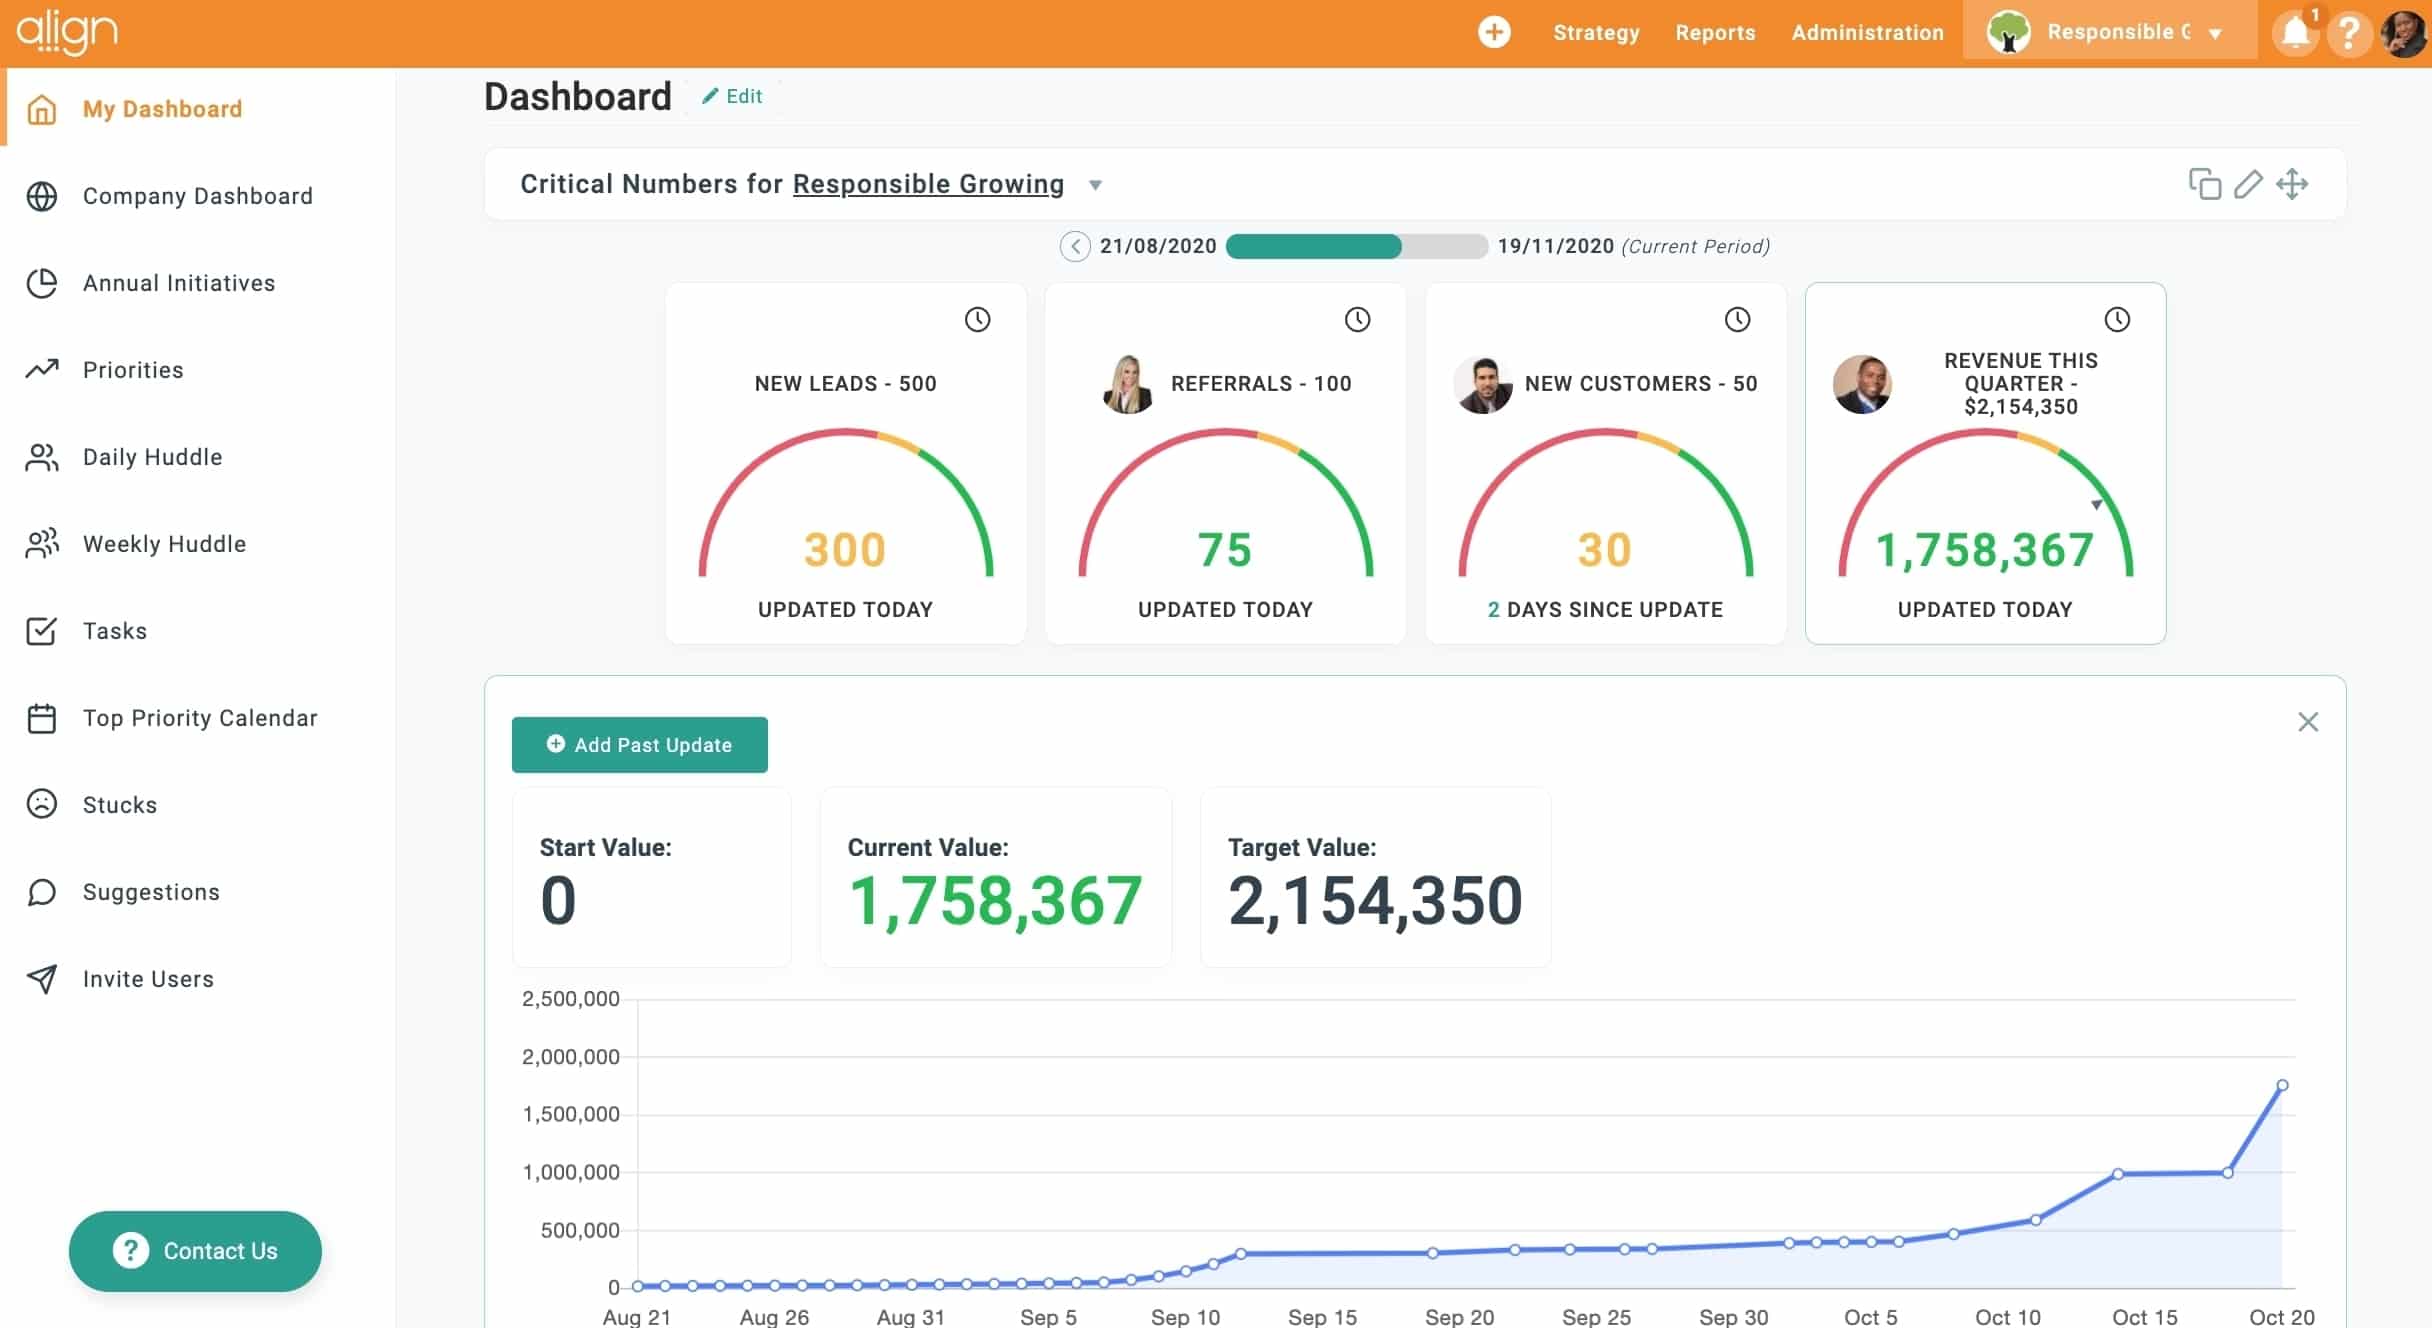Image resolution: width=2432 pixels, height=1328 pixels.
Task: Click the plus icon in the top bar
Action: click(1494, 31)
